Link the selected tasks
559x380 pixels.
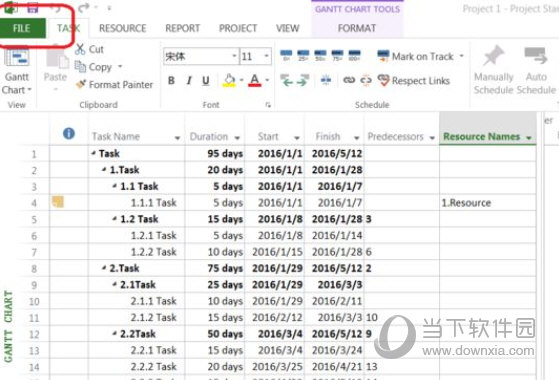[x=349, y=81]
